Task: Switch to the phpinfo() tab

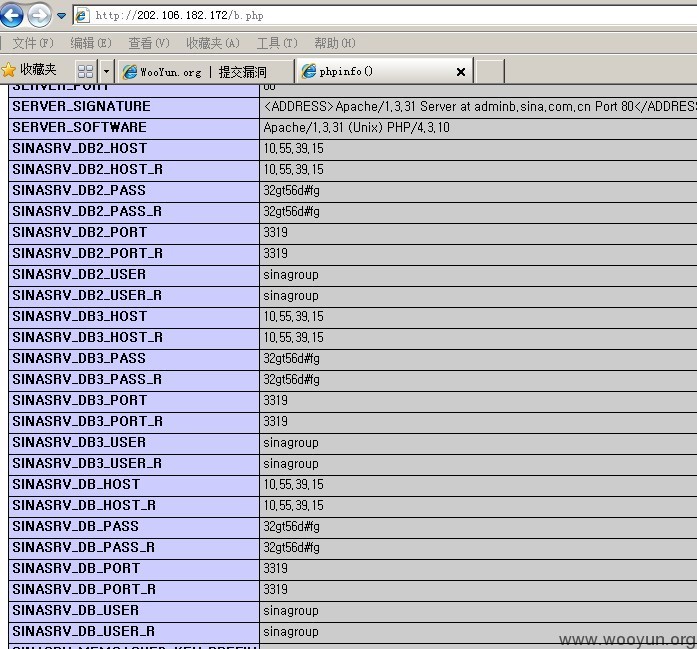Action: [384, 71]
